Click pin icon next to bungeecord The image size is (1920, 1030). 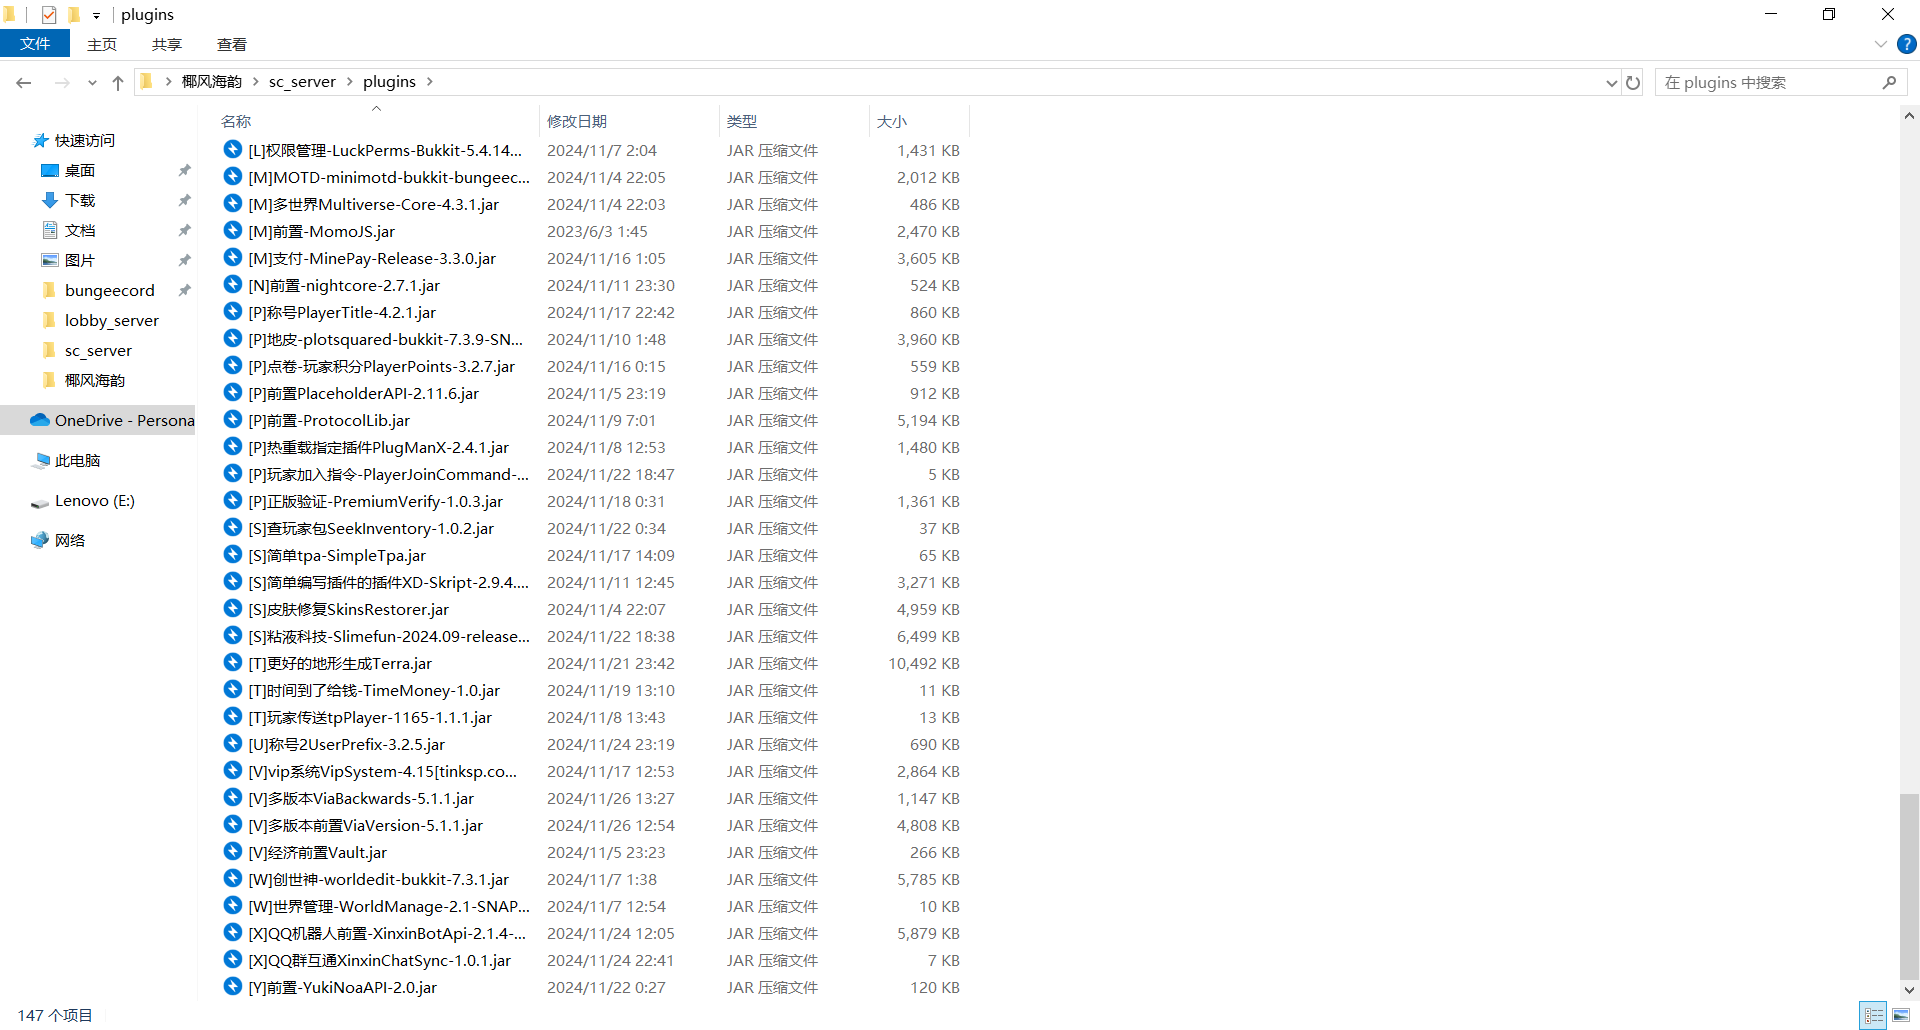point(184,291)
